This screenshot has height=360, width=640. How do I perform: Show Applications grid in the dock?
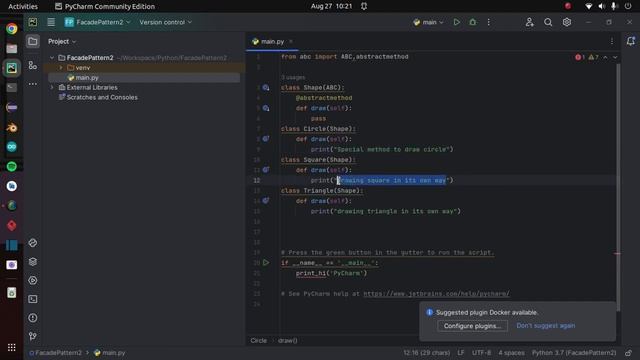pyautogui.click(x=11, y=347)
